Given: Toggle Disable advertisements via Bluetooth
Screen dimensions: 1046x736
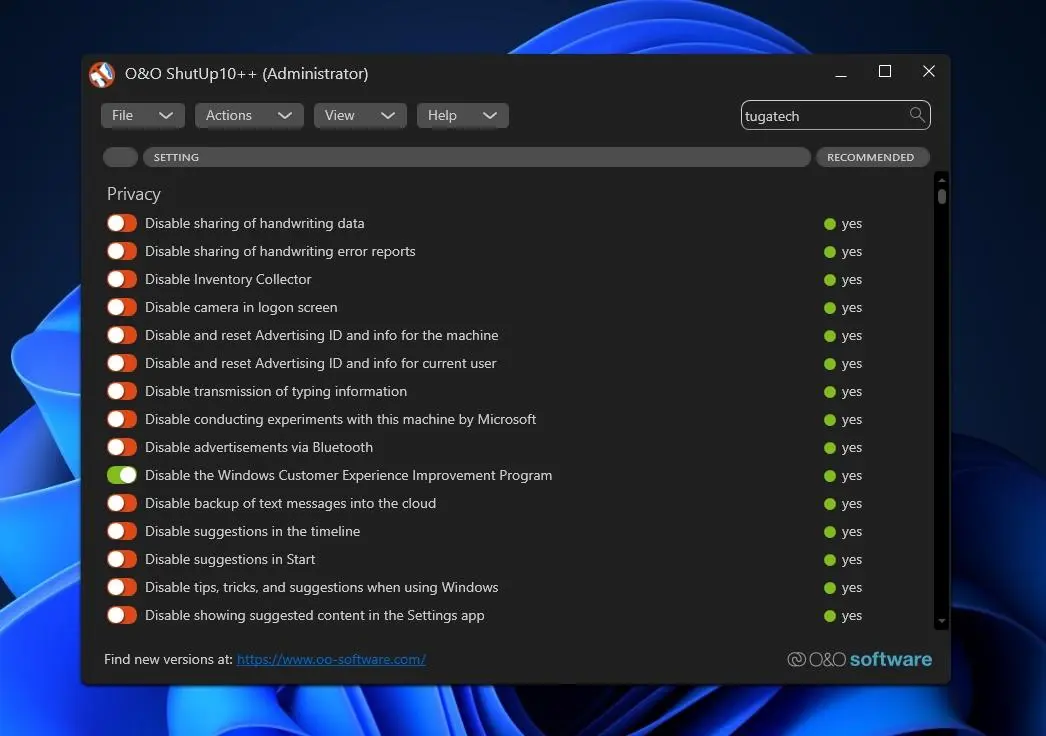Looking at the screenshot, I should point(121,447).
